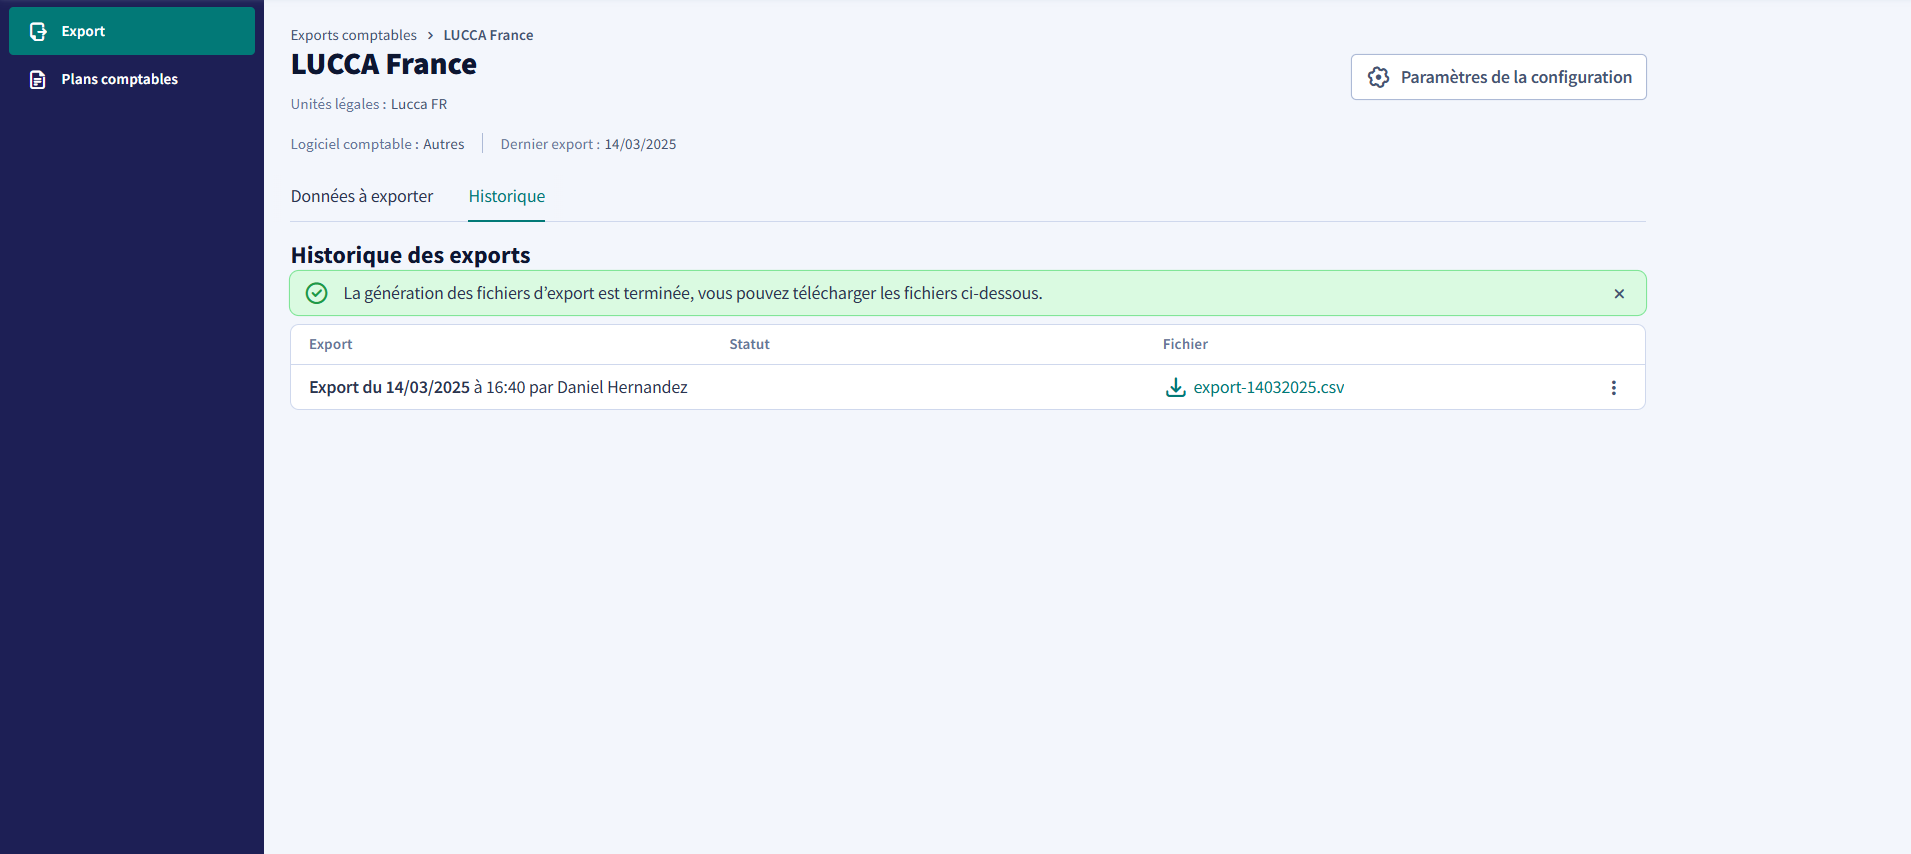Select the export row by Daniel Hernandez

pyautogui.click(x=968, y=387)
